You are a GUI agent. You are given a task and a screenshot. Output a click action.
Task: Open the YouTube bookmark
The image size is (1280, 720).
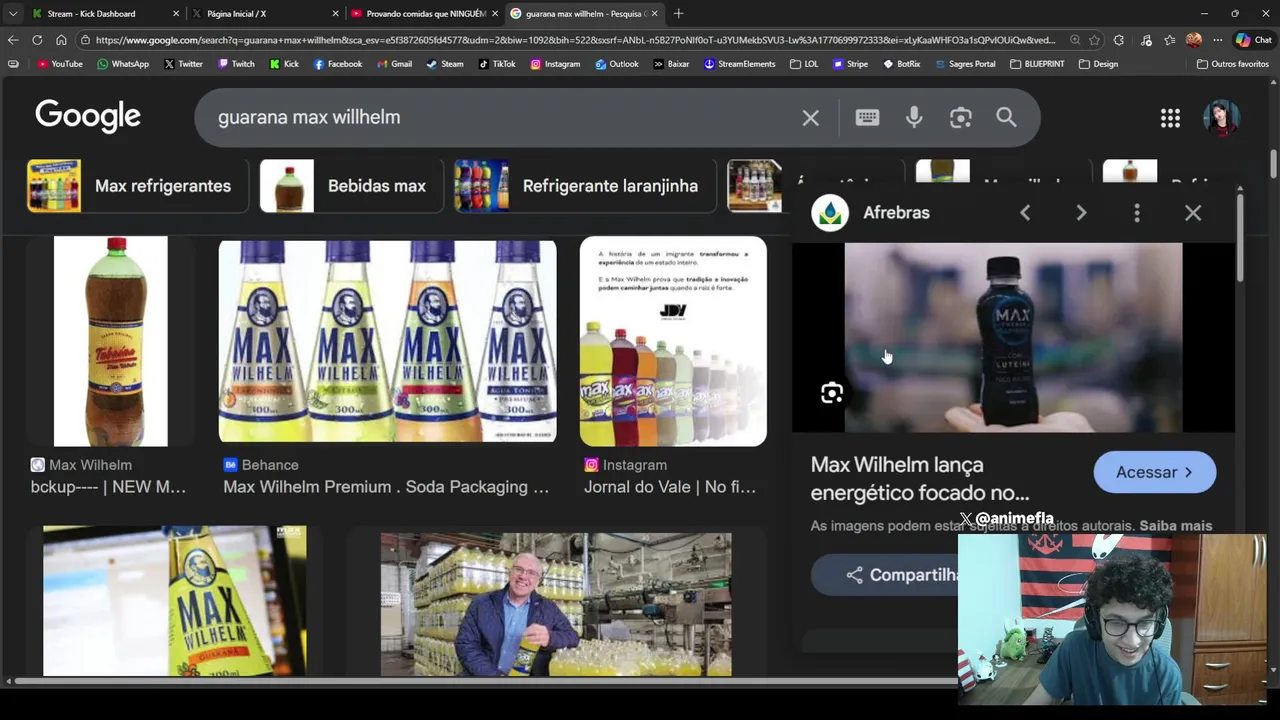pos(60,64)
